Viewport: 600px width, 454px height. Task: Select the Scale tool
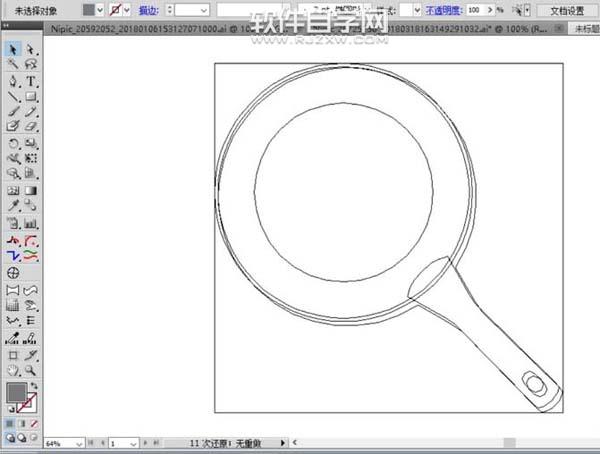point(31,144)
